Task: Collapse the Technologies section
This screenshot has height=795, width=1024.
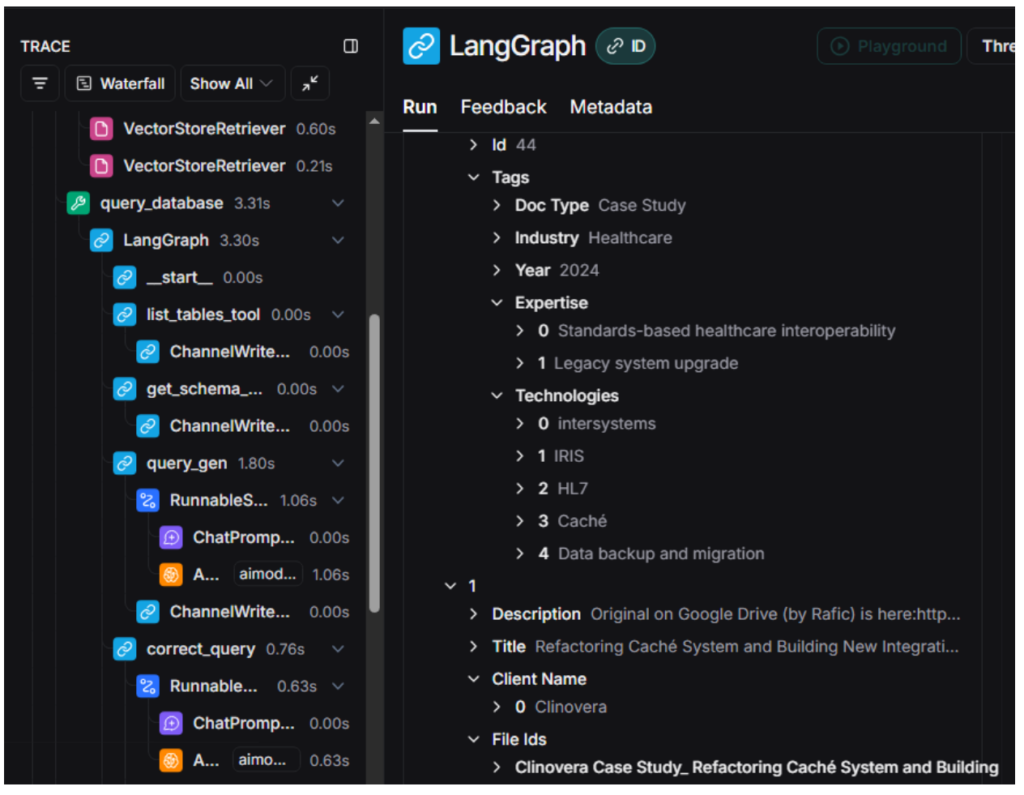Action: (497, 396)
